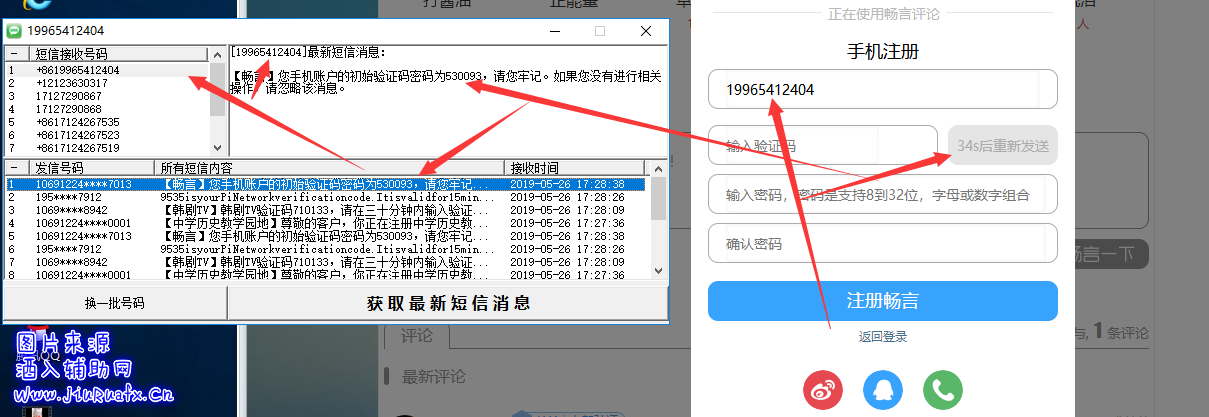Click the latest SMS message text area
This screenshot has width=1209, height=417.
click(447, 100)
